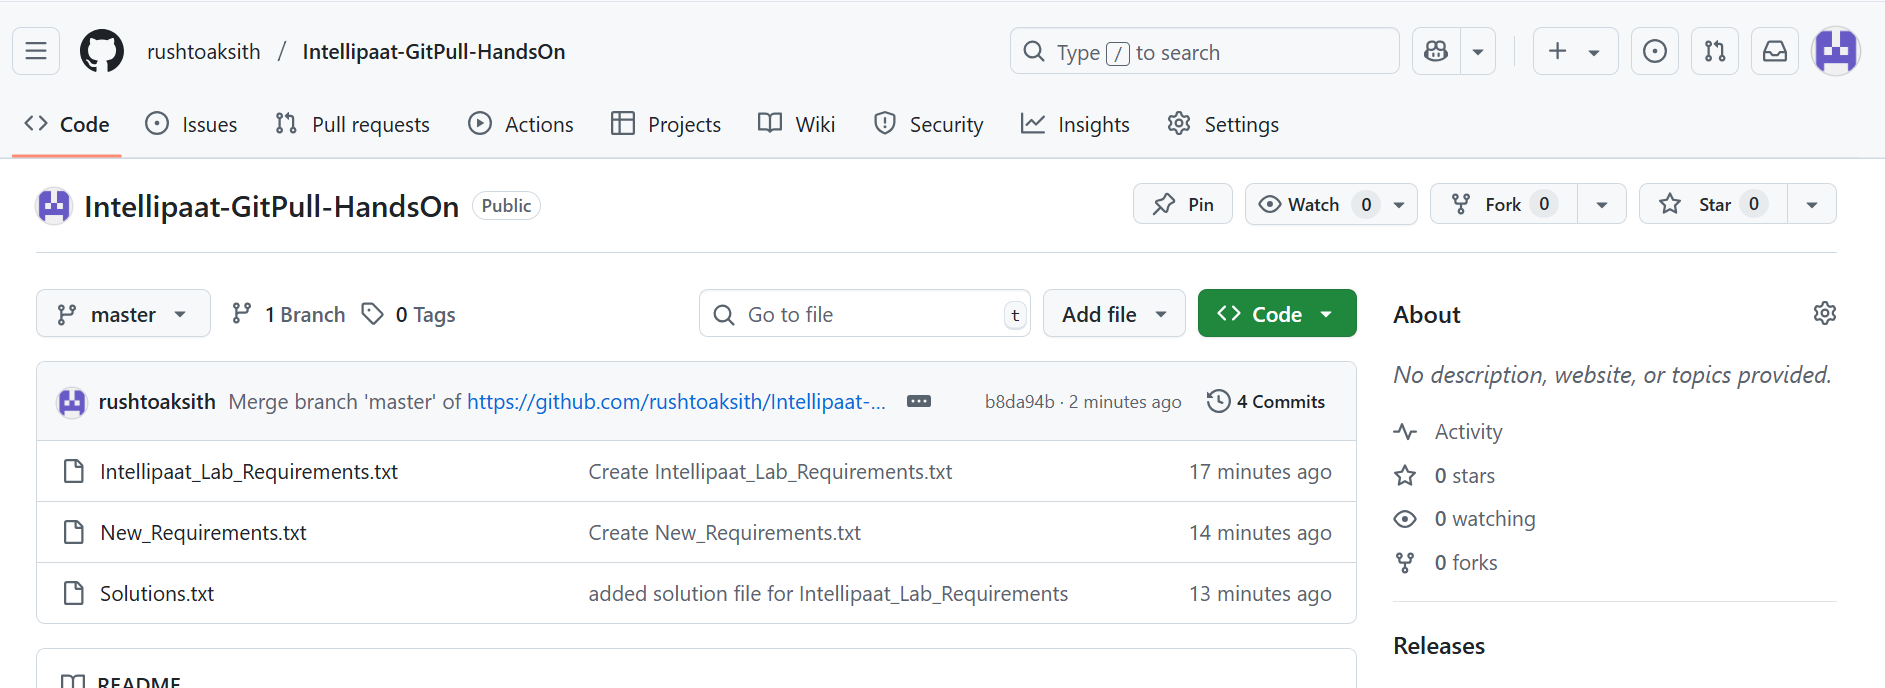Open the 0 watching link

1464,518
